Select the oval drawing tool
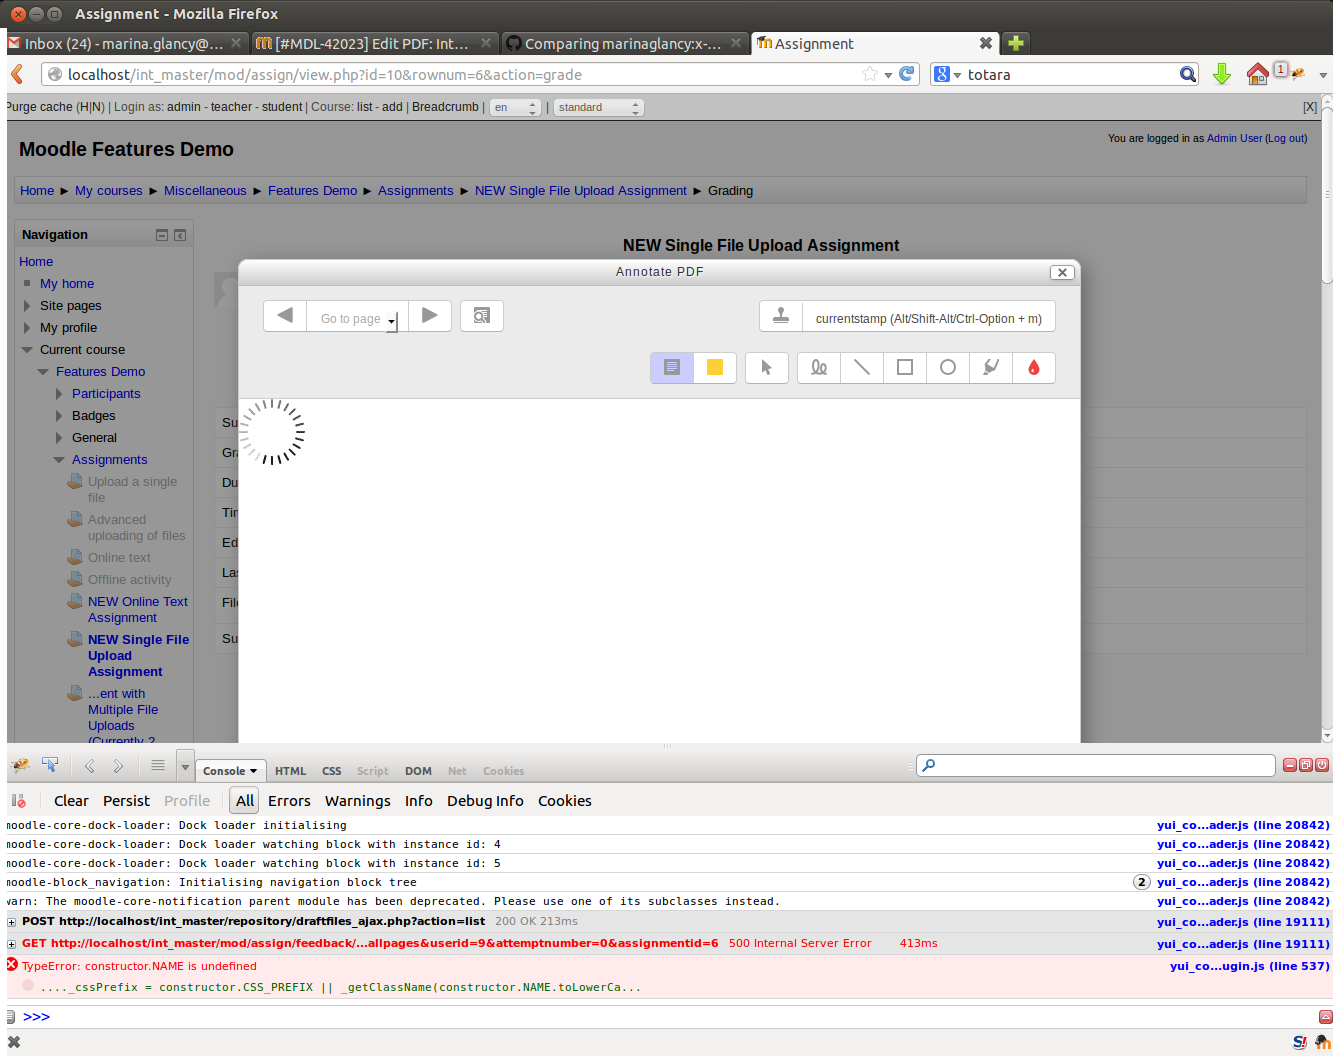 click(x=948, y=368)
